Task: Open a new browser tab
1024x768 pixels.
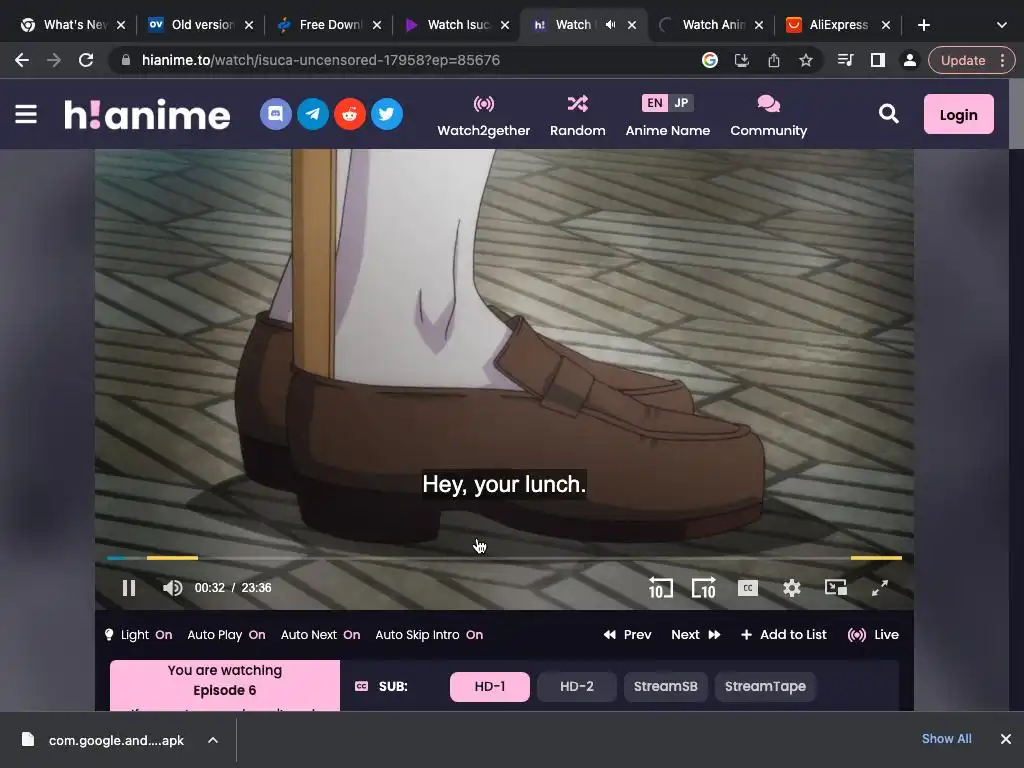Action: pos(923,25)
